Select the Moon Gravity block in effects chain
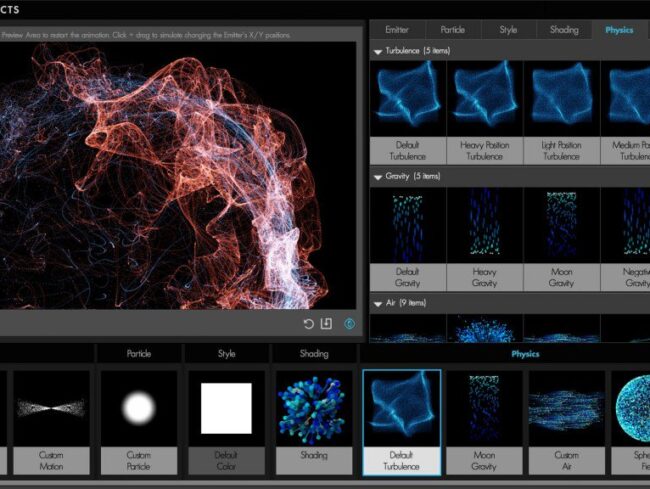Screen dimensions: 650x489 [x=484, y=408]
